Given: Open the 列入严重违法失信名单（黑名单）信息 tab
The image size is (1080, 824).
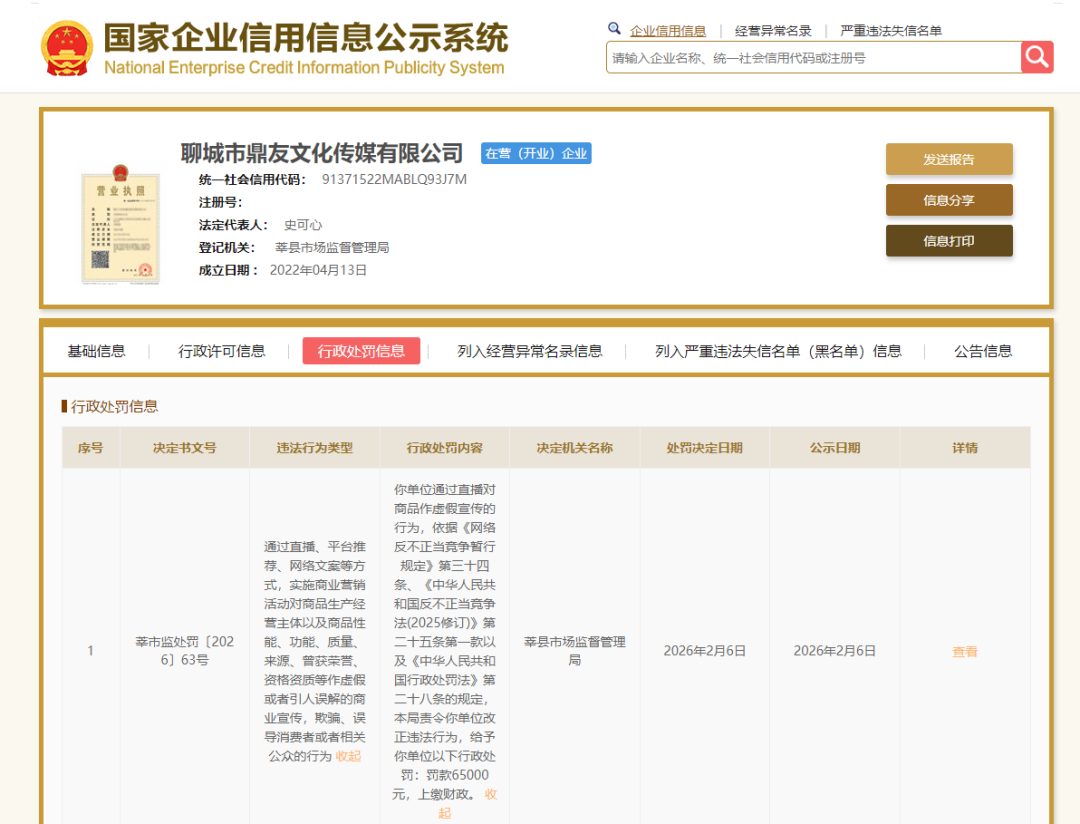Looking at the screenshot, I should click(778, 351).
